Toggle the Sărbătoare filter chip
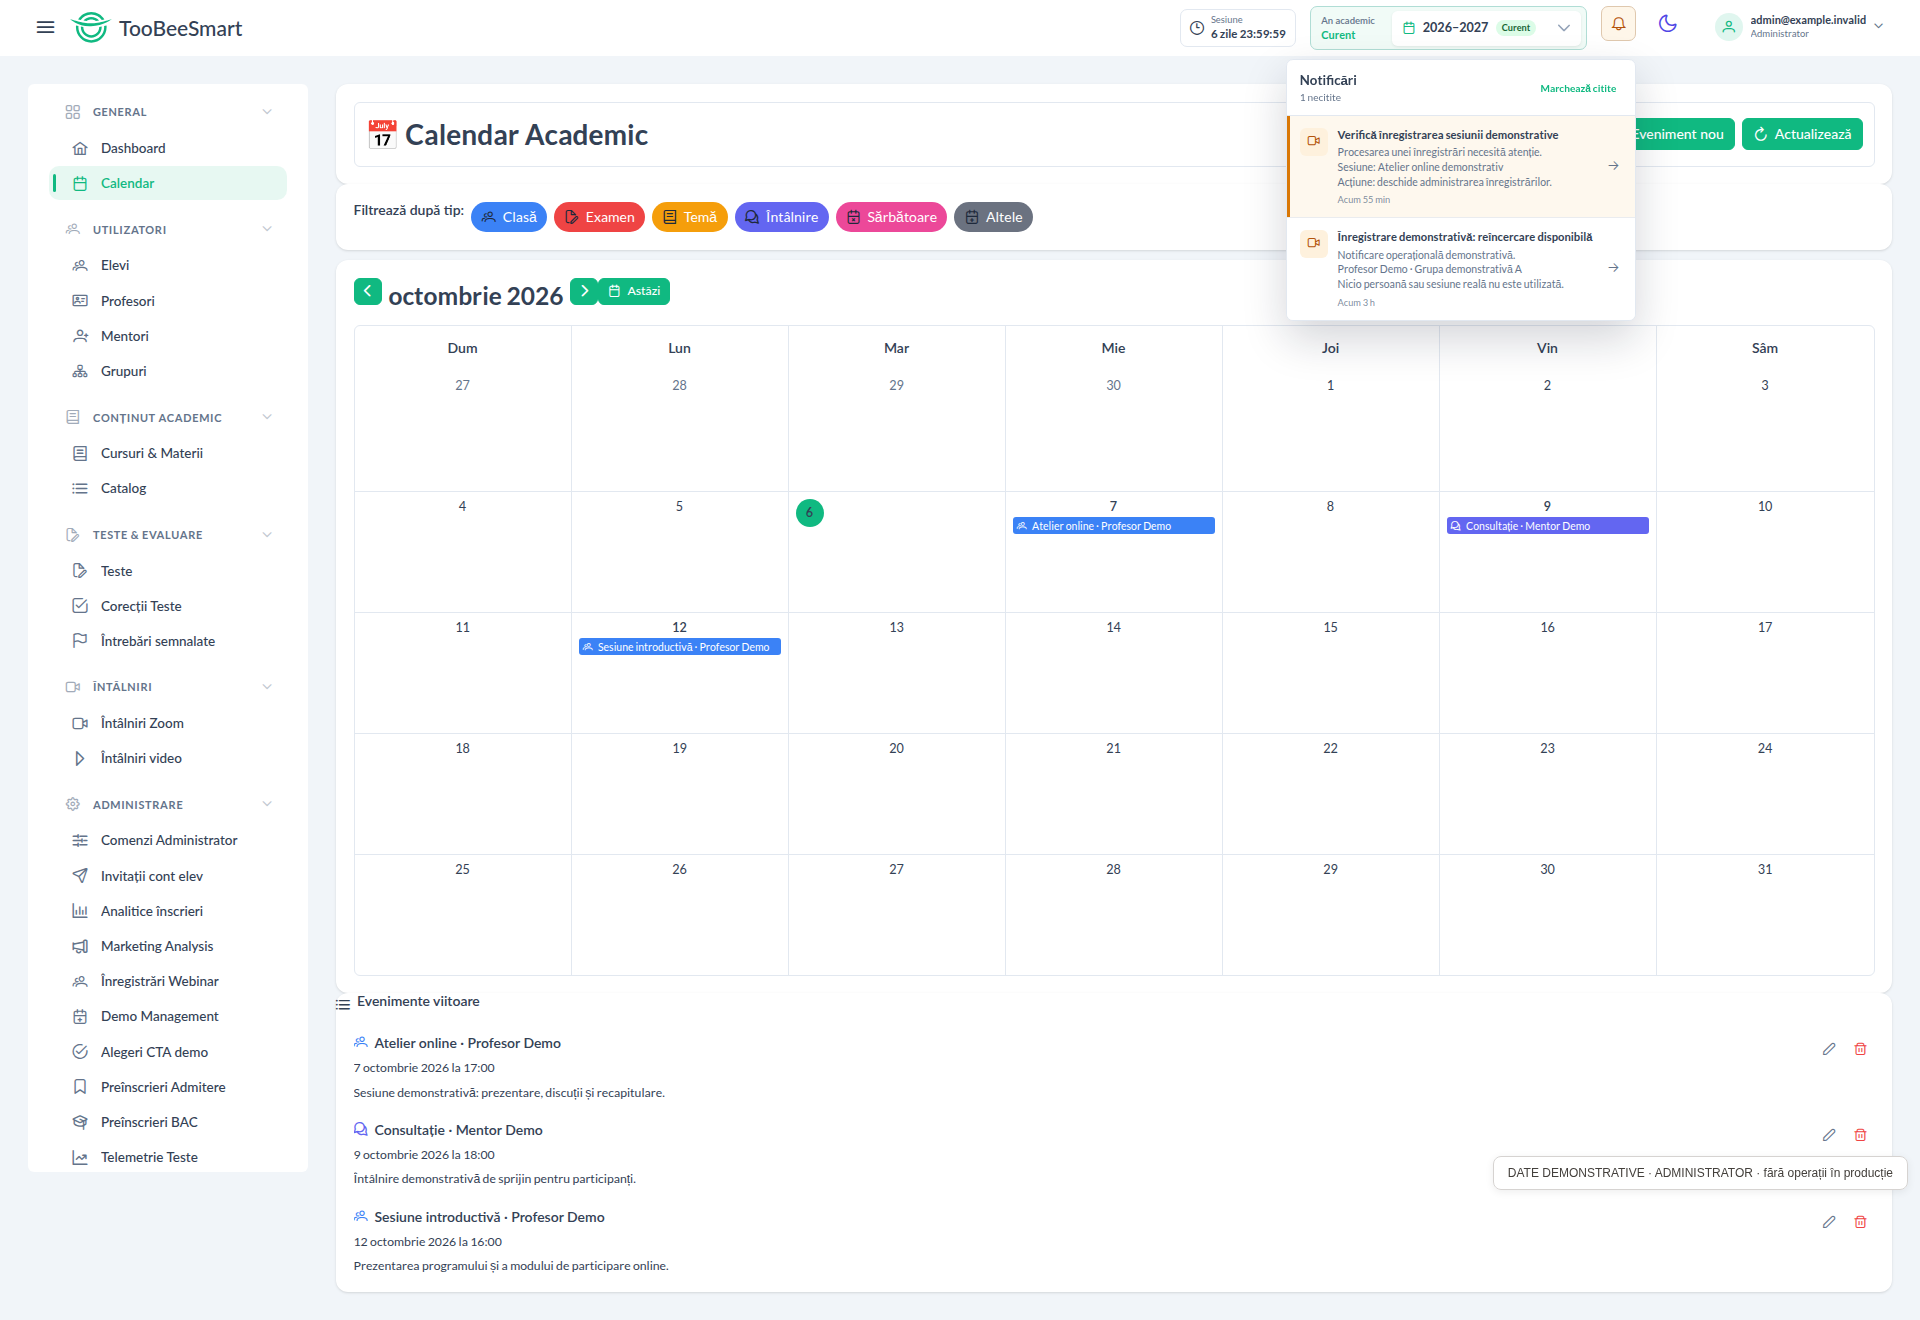The image size is (1920, 1320). [891, 217]
